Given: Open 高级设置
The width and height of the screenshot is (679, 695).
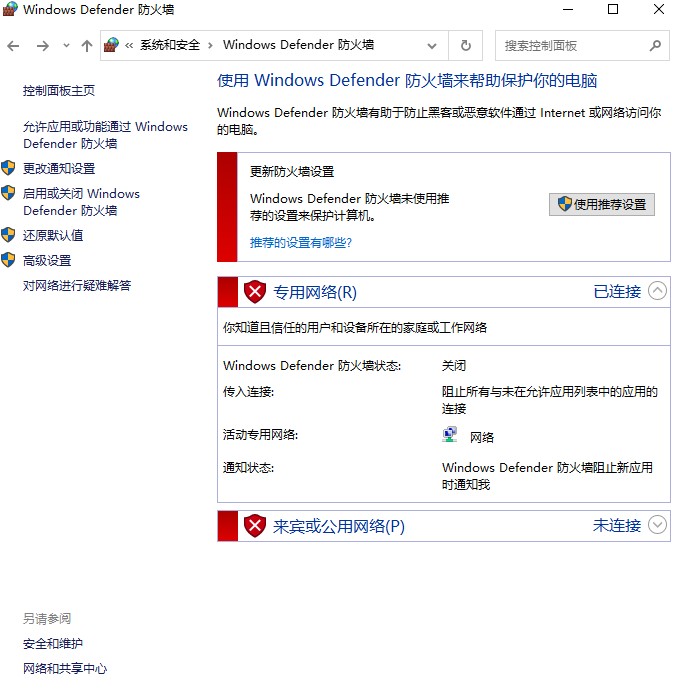Looking at the screenshot, I should point(47,261).
